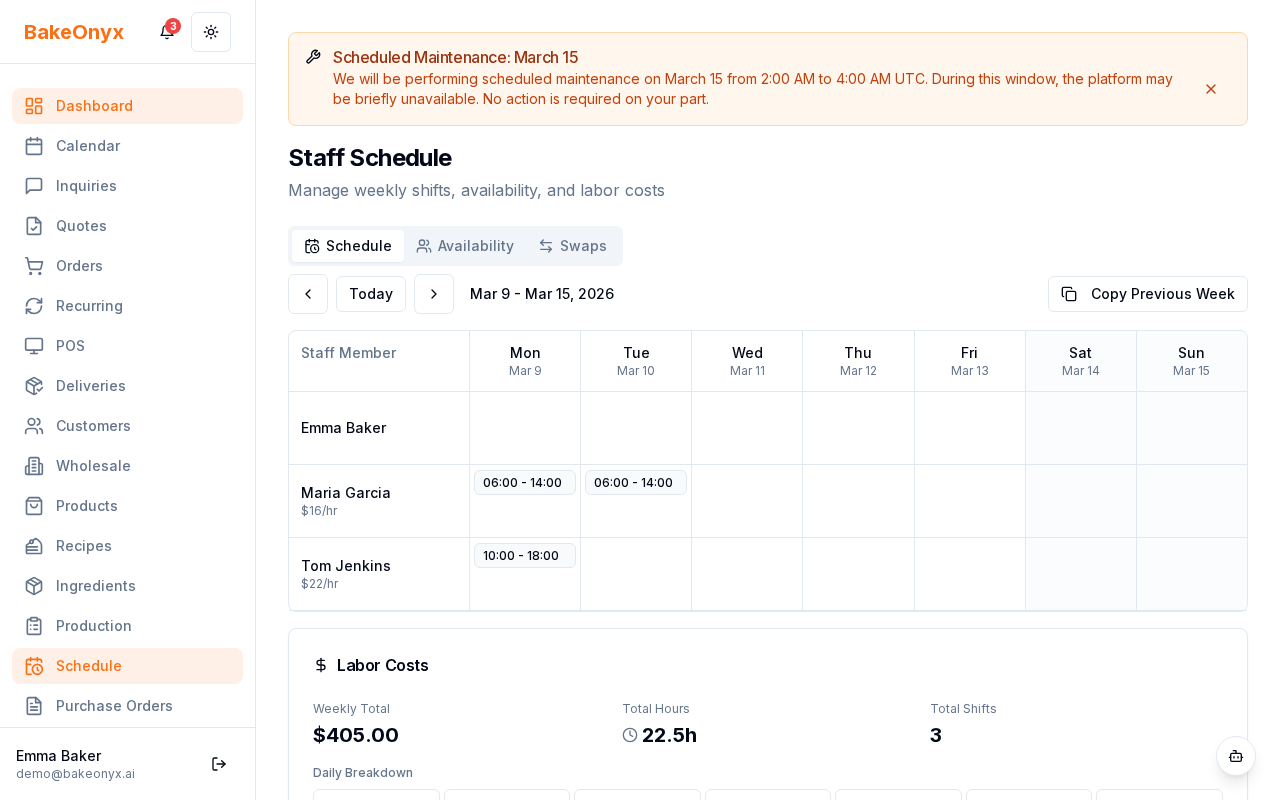Open notifications from the bell icon

166,32
